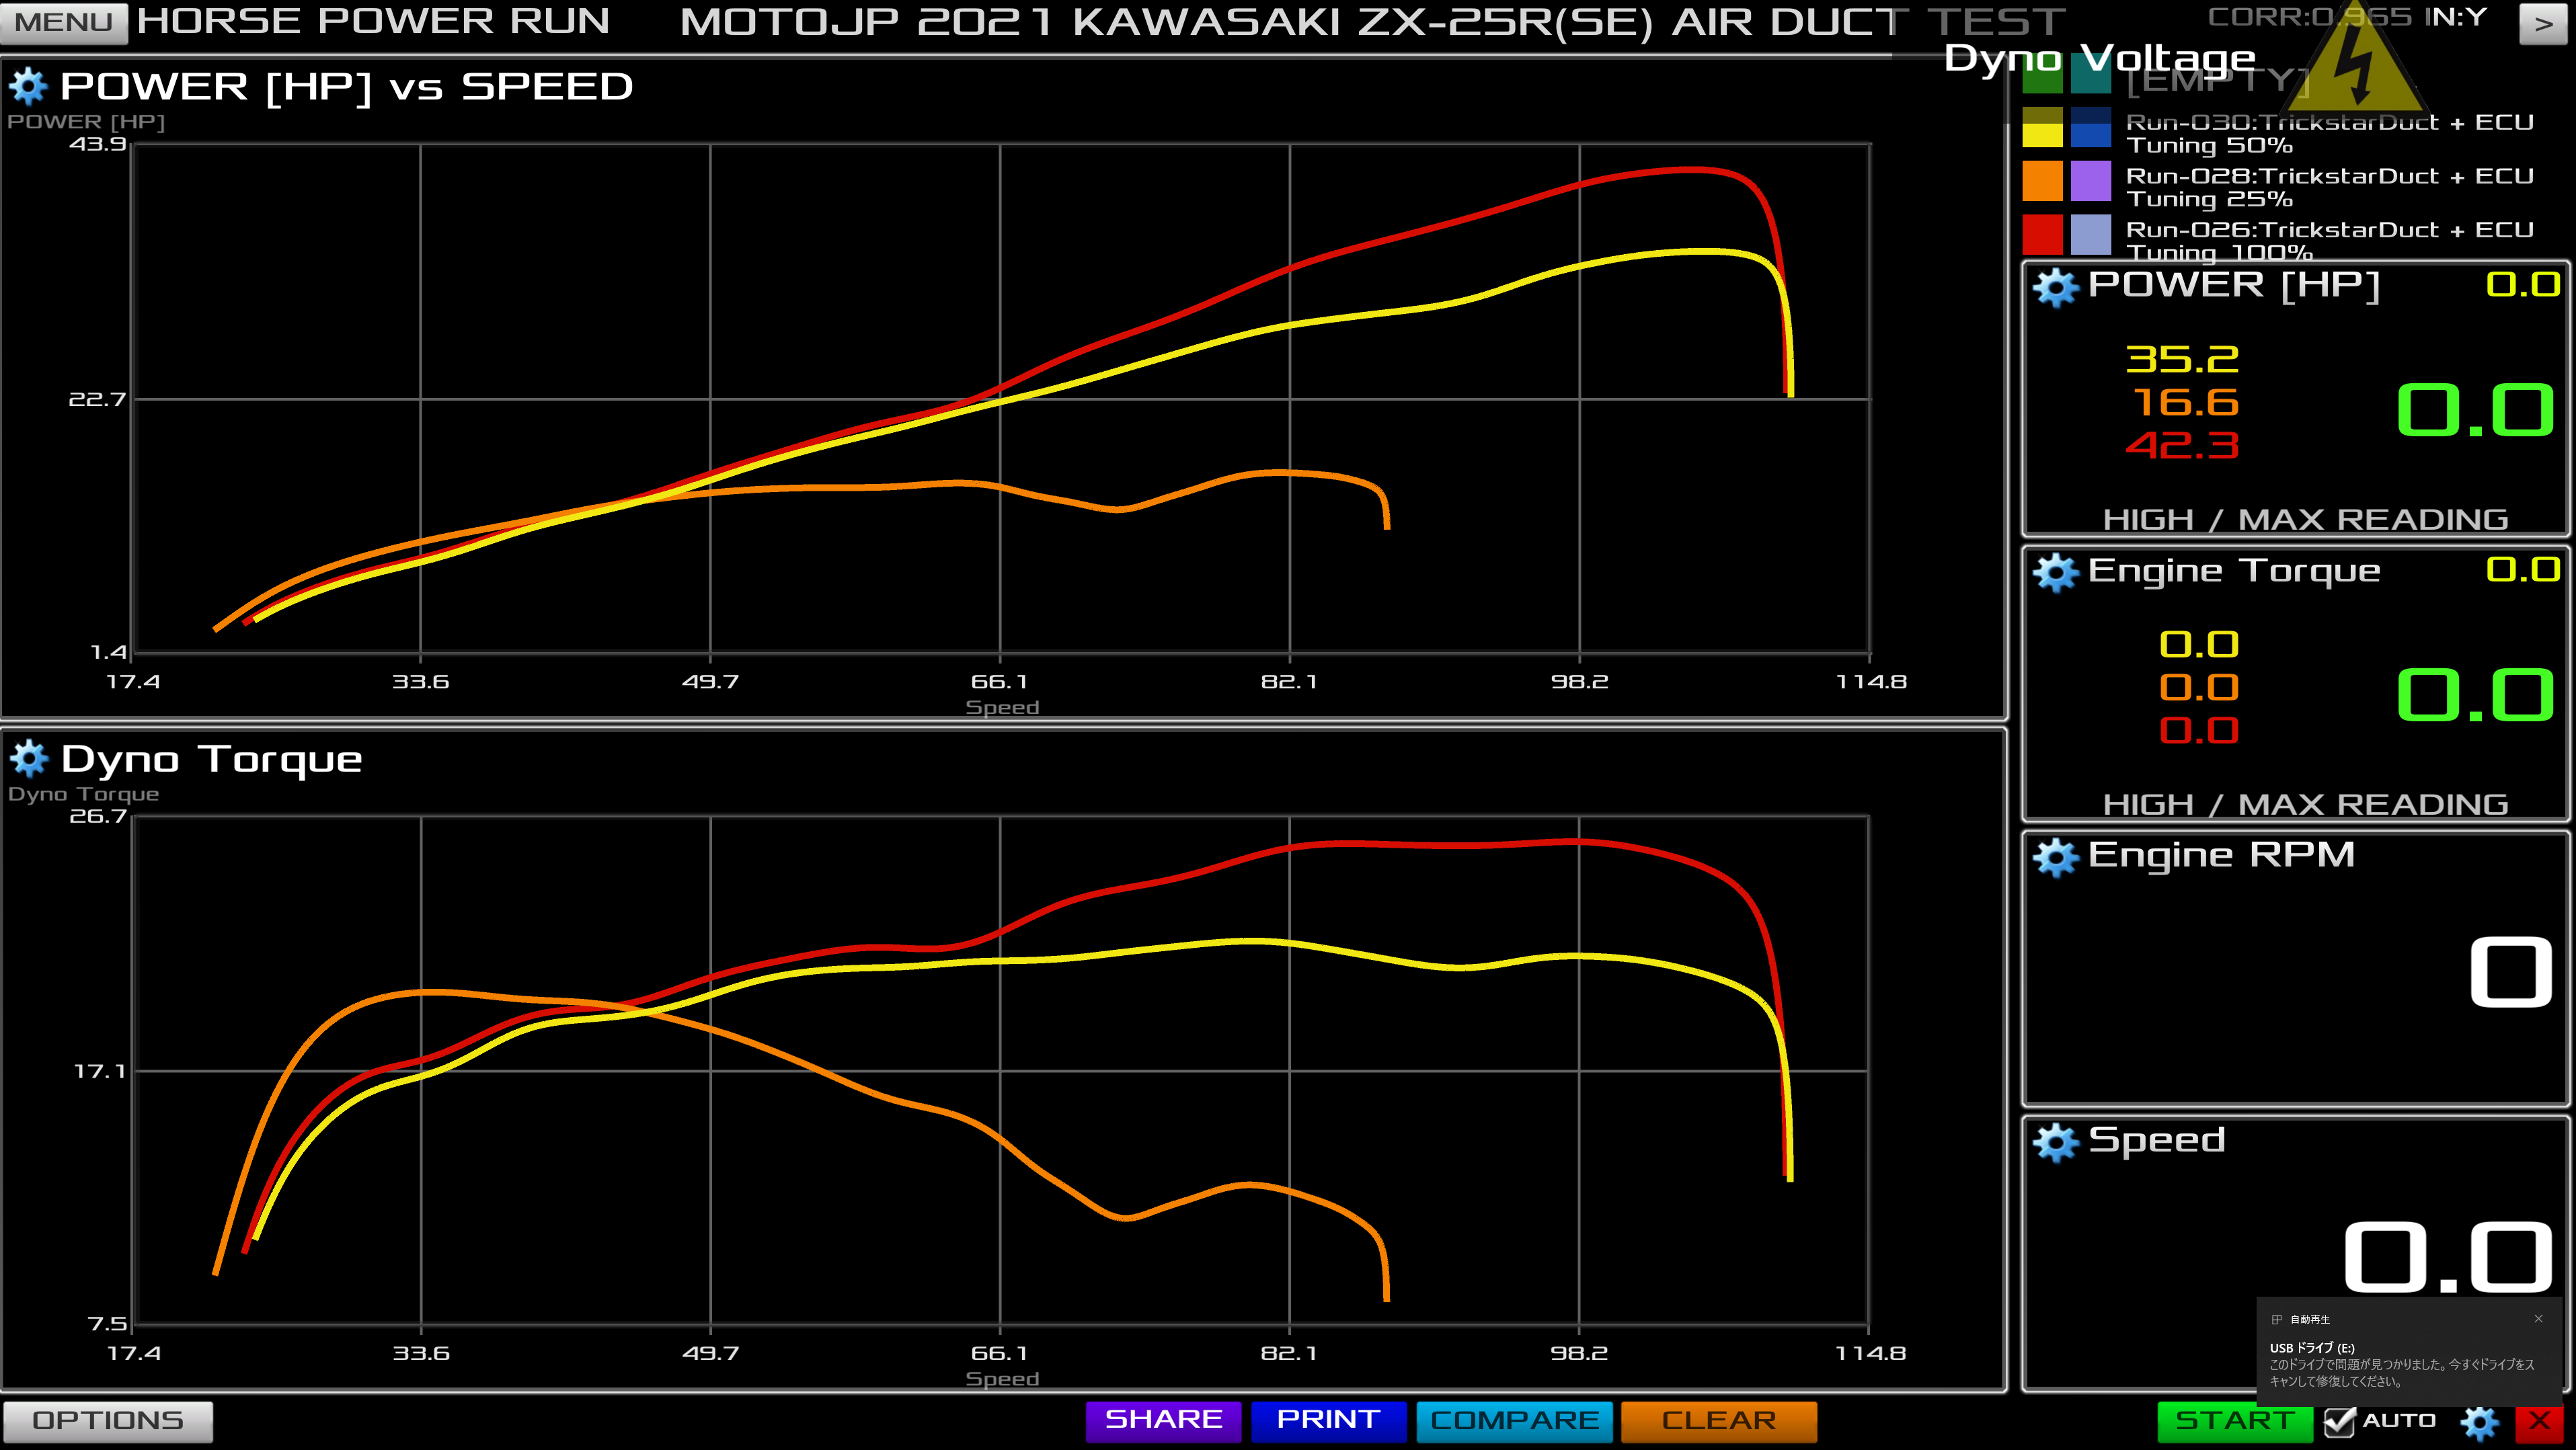The width and height of the screenshot is (2576, 1450).
Task: Click the CLEAR button
Action: [1718, 1421]
